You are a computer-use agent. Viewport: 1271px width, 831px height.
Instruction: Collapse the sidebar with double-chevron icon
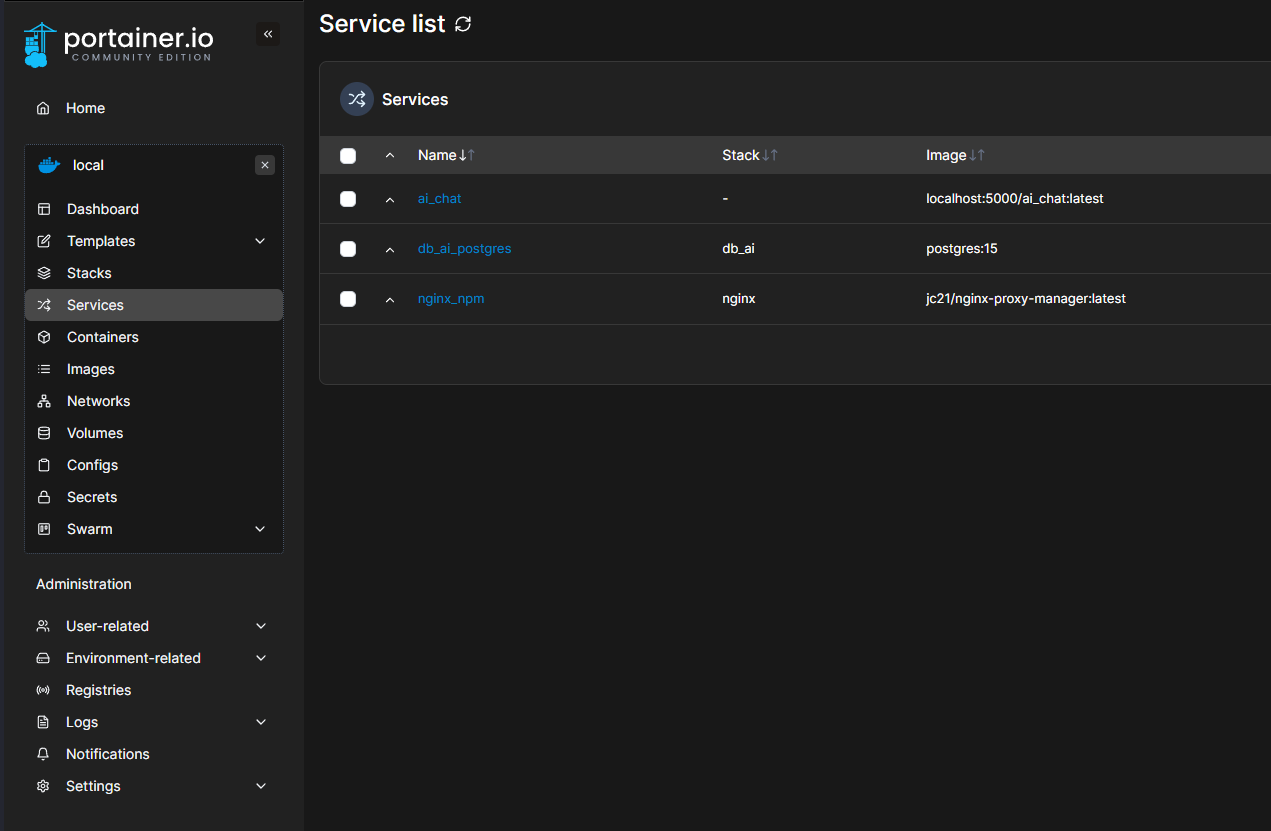(268, 34)
